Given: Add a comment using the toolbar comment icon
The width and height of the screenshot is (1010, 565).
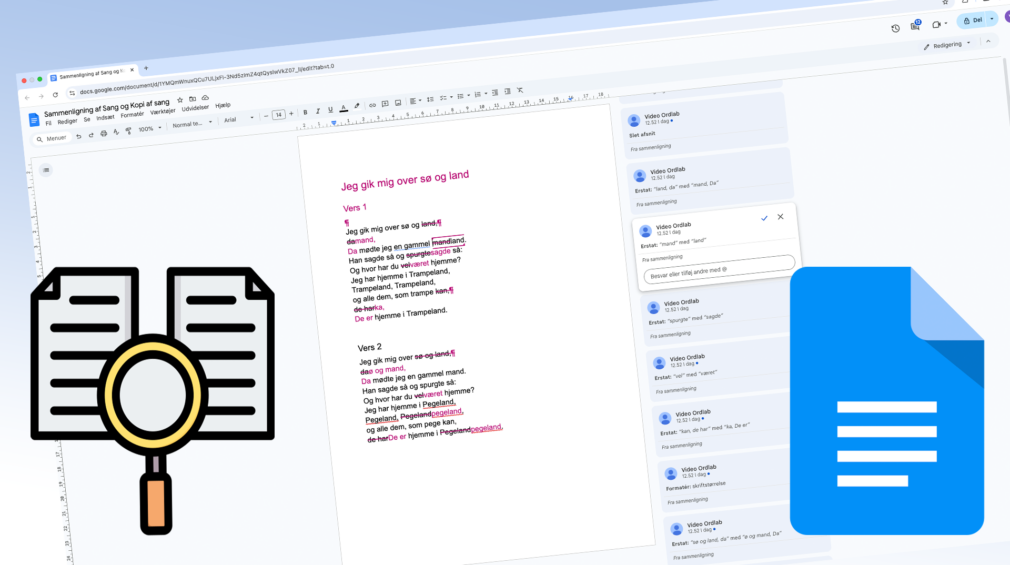Looking at the screenshot, I should tap(385, 104).
